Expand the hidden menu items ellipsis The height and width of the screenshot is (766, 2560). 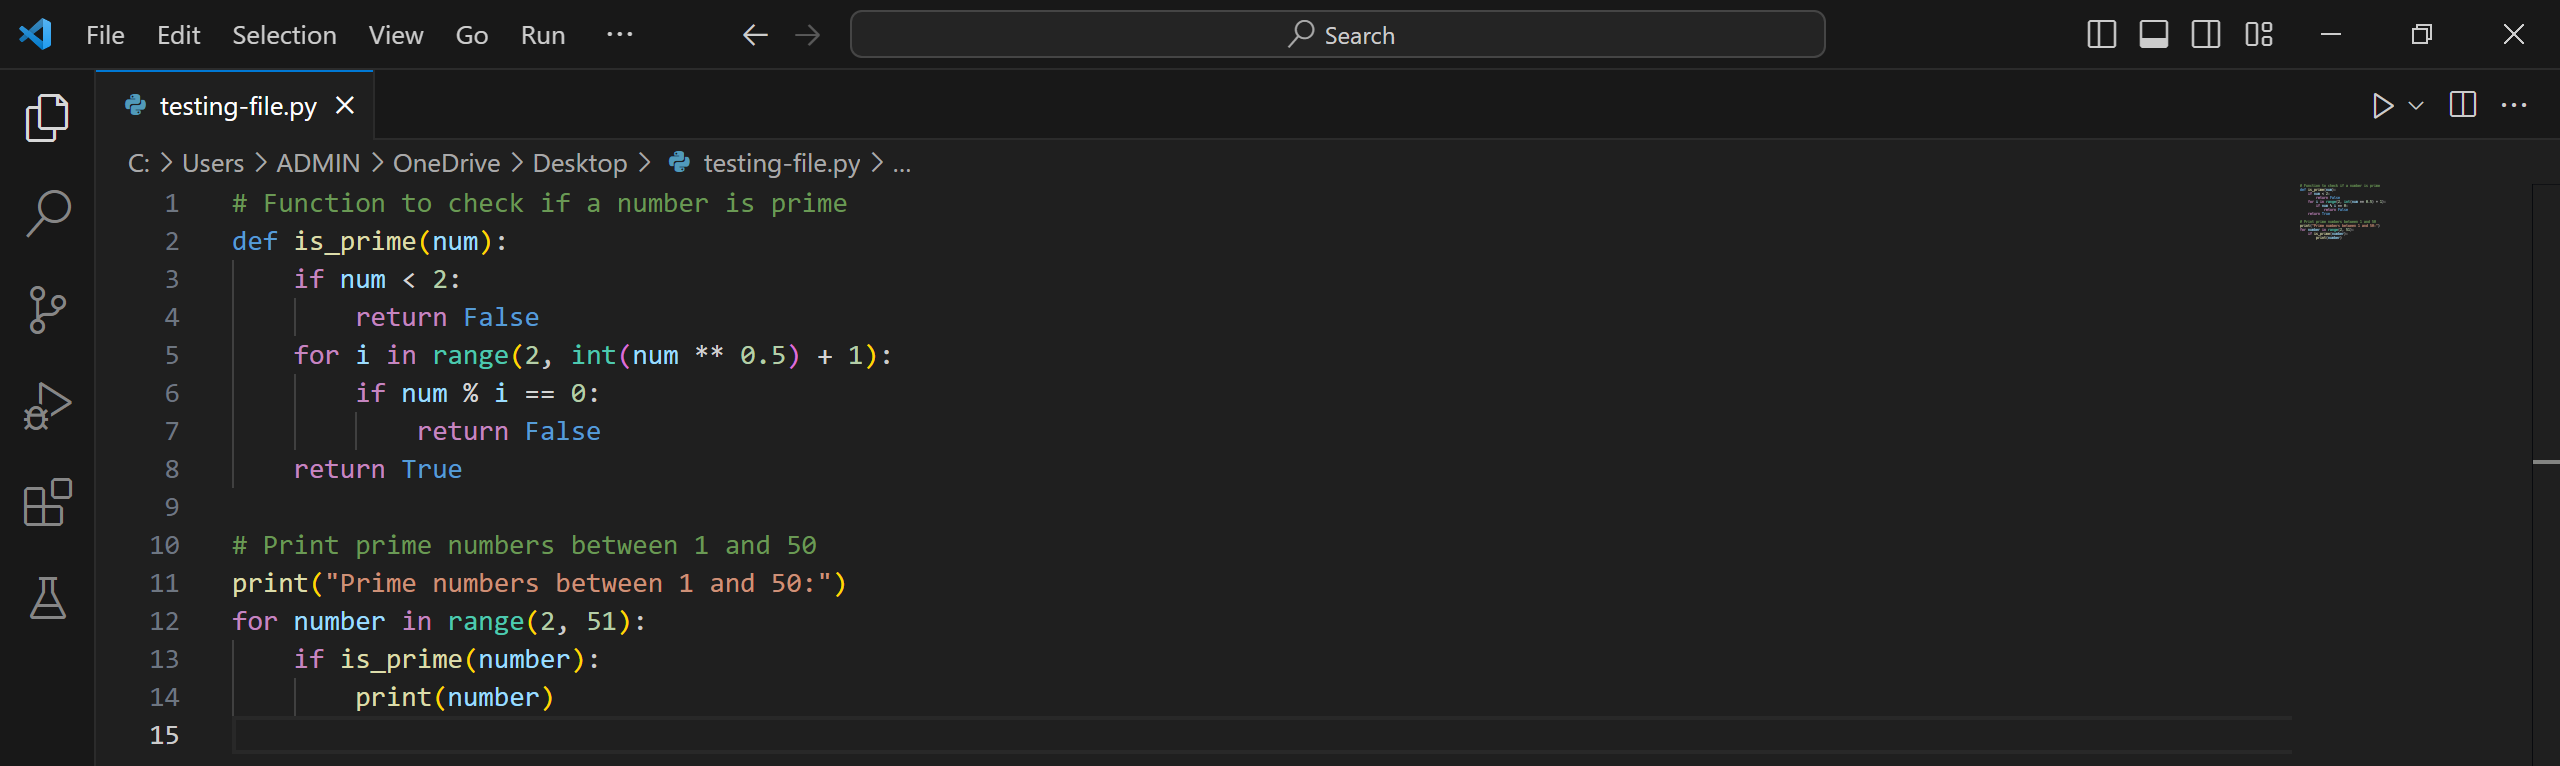(x=620, y=35)
